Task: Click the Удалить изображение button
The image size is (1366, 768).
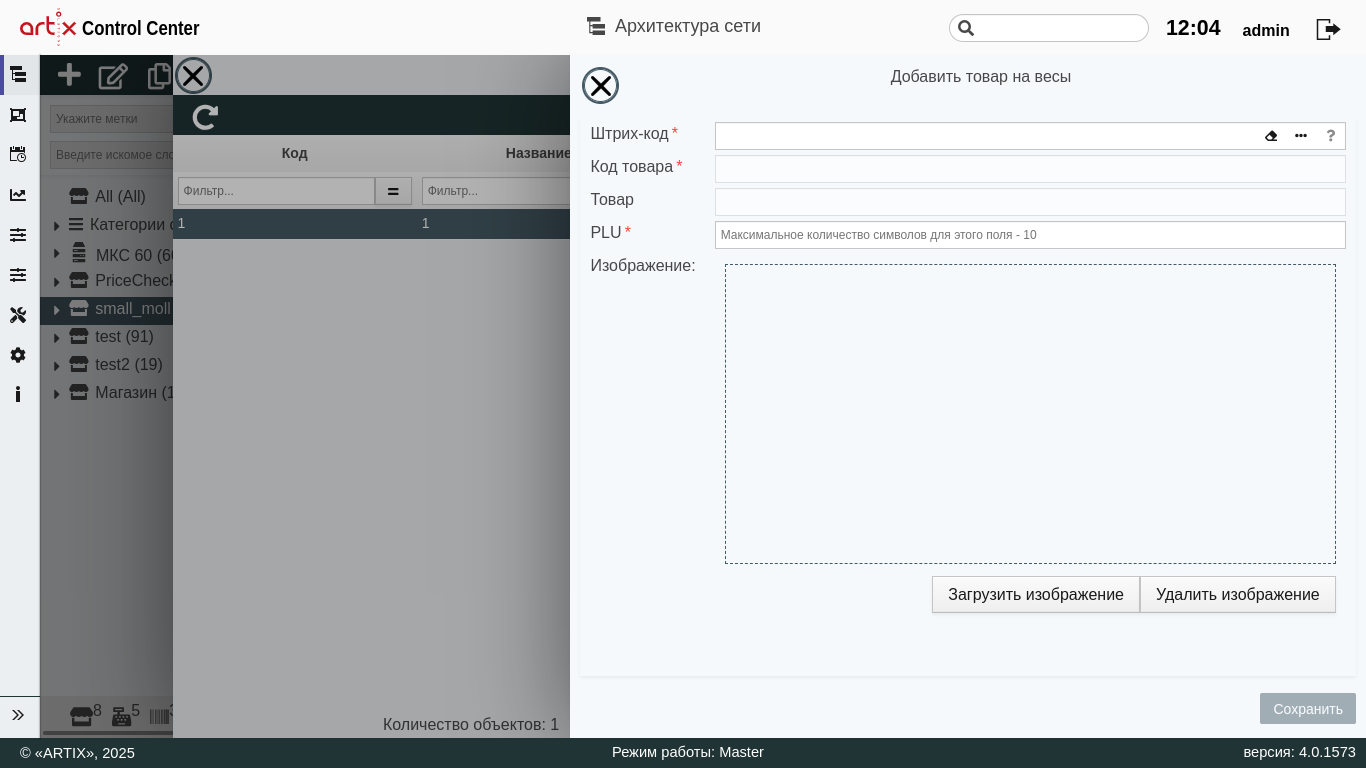Action: [x=1237, y=595]
